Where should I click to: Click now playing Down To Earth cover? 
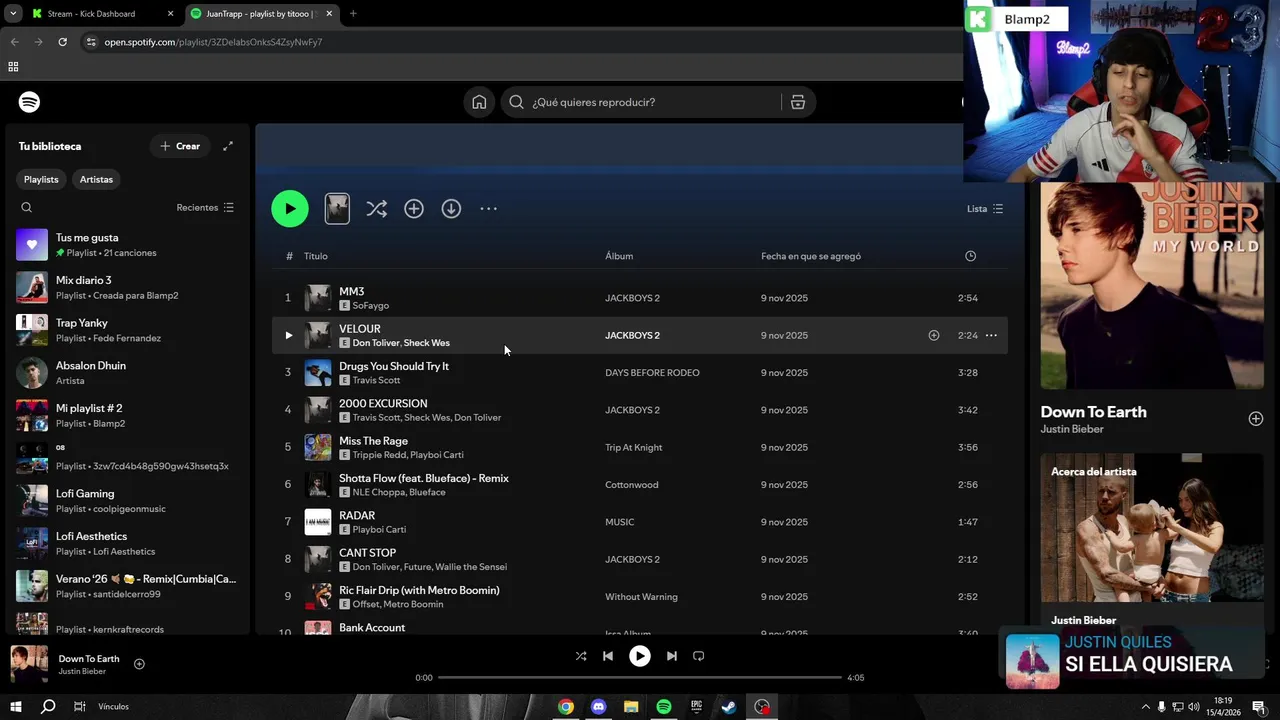pyautogui.click(x=29, y=664)
